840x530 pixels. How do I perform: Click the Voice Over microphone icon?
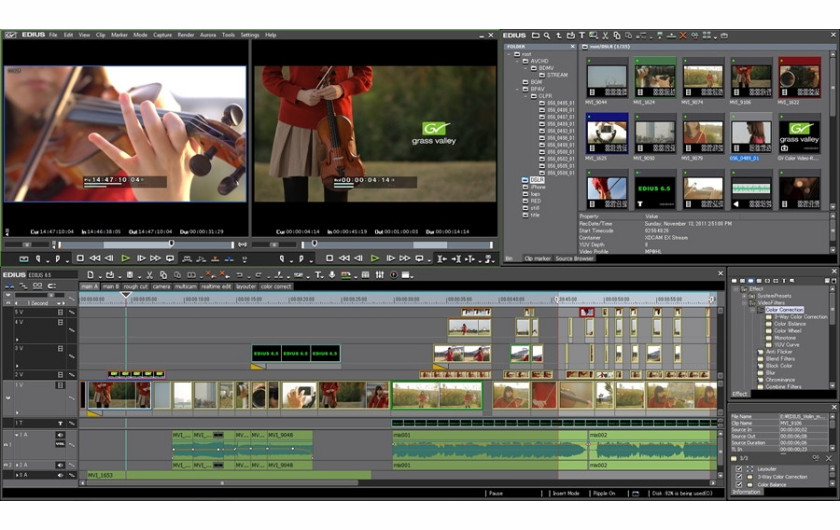332,275
